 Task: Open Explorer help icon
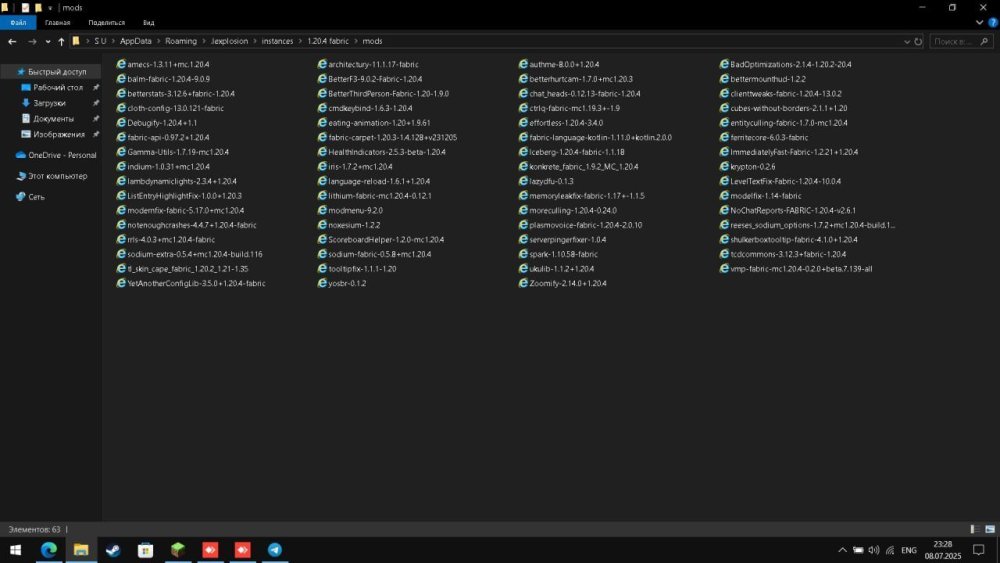point(992,22)
